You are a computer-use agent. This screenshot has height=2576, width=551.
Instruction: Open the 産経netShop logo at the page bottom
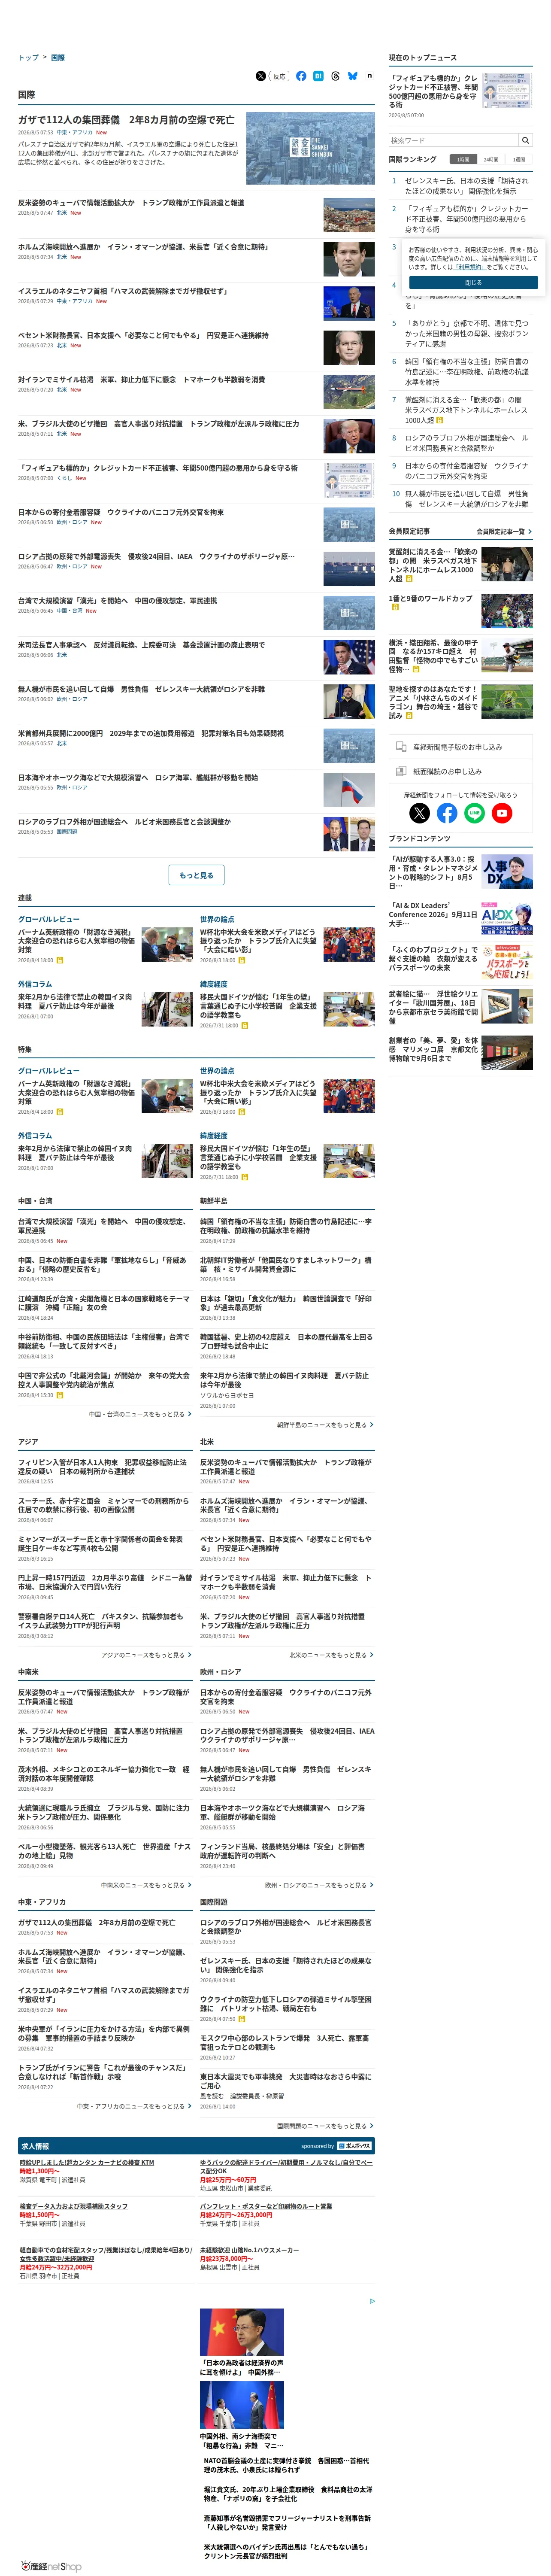[x=50, y=2566]
